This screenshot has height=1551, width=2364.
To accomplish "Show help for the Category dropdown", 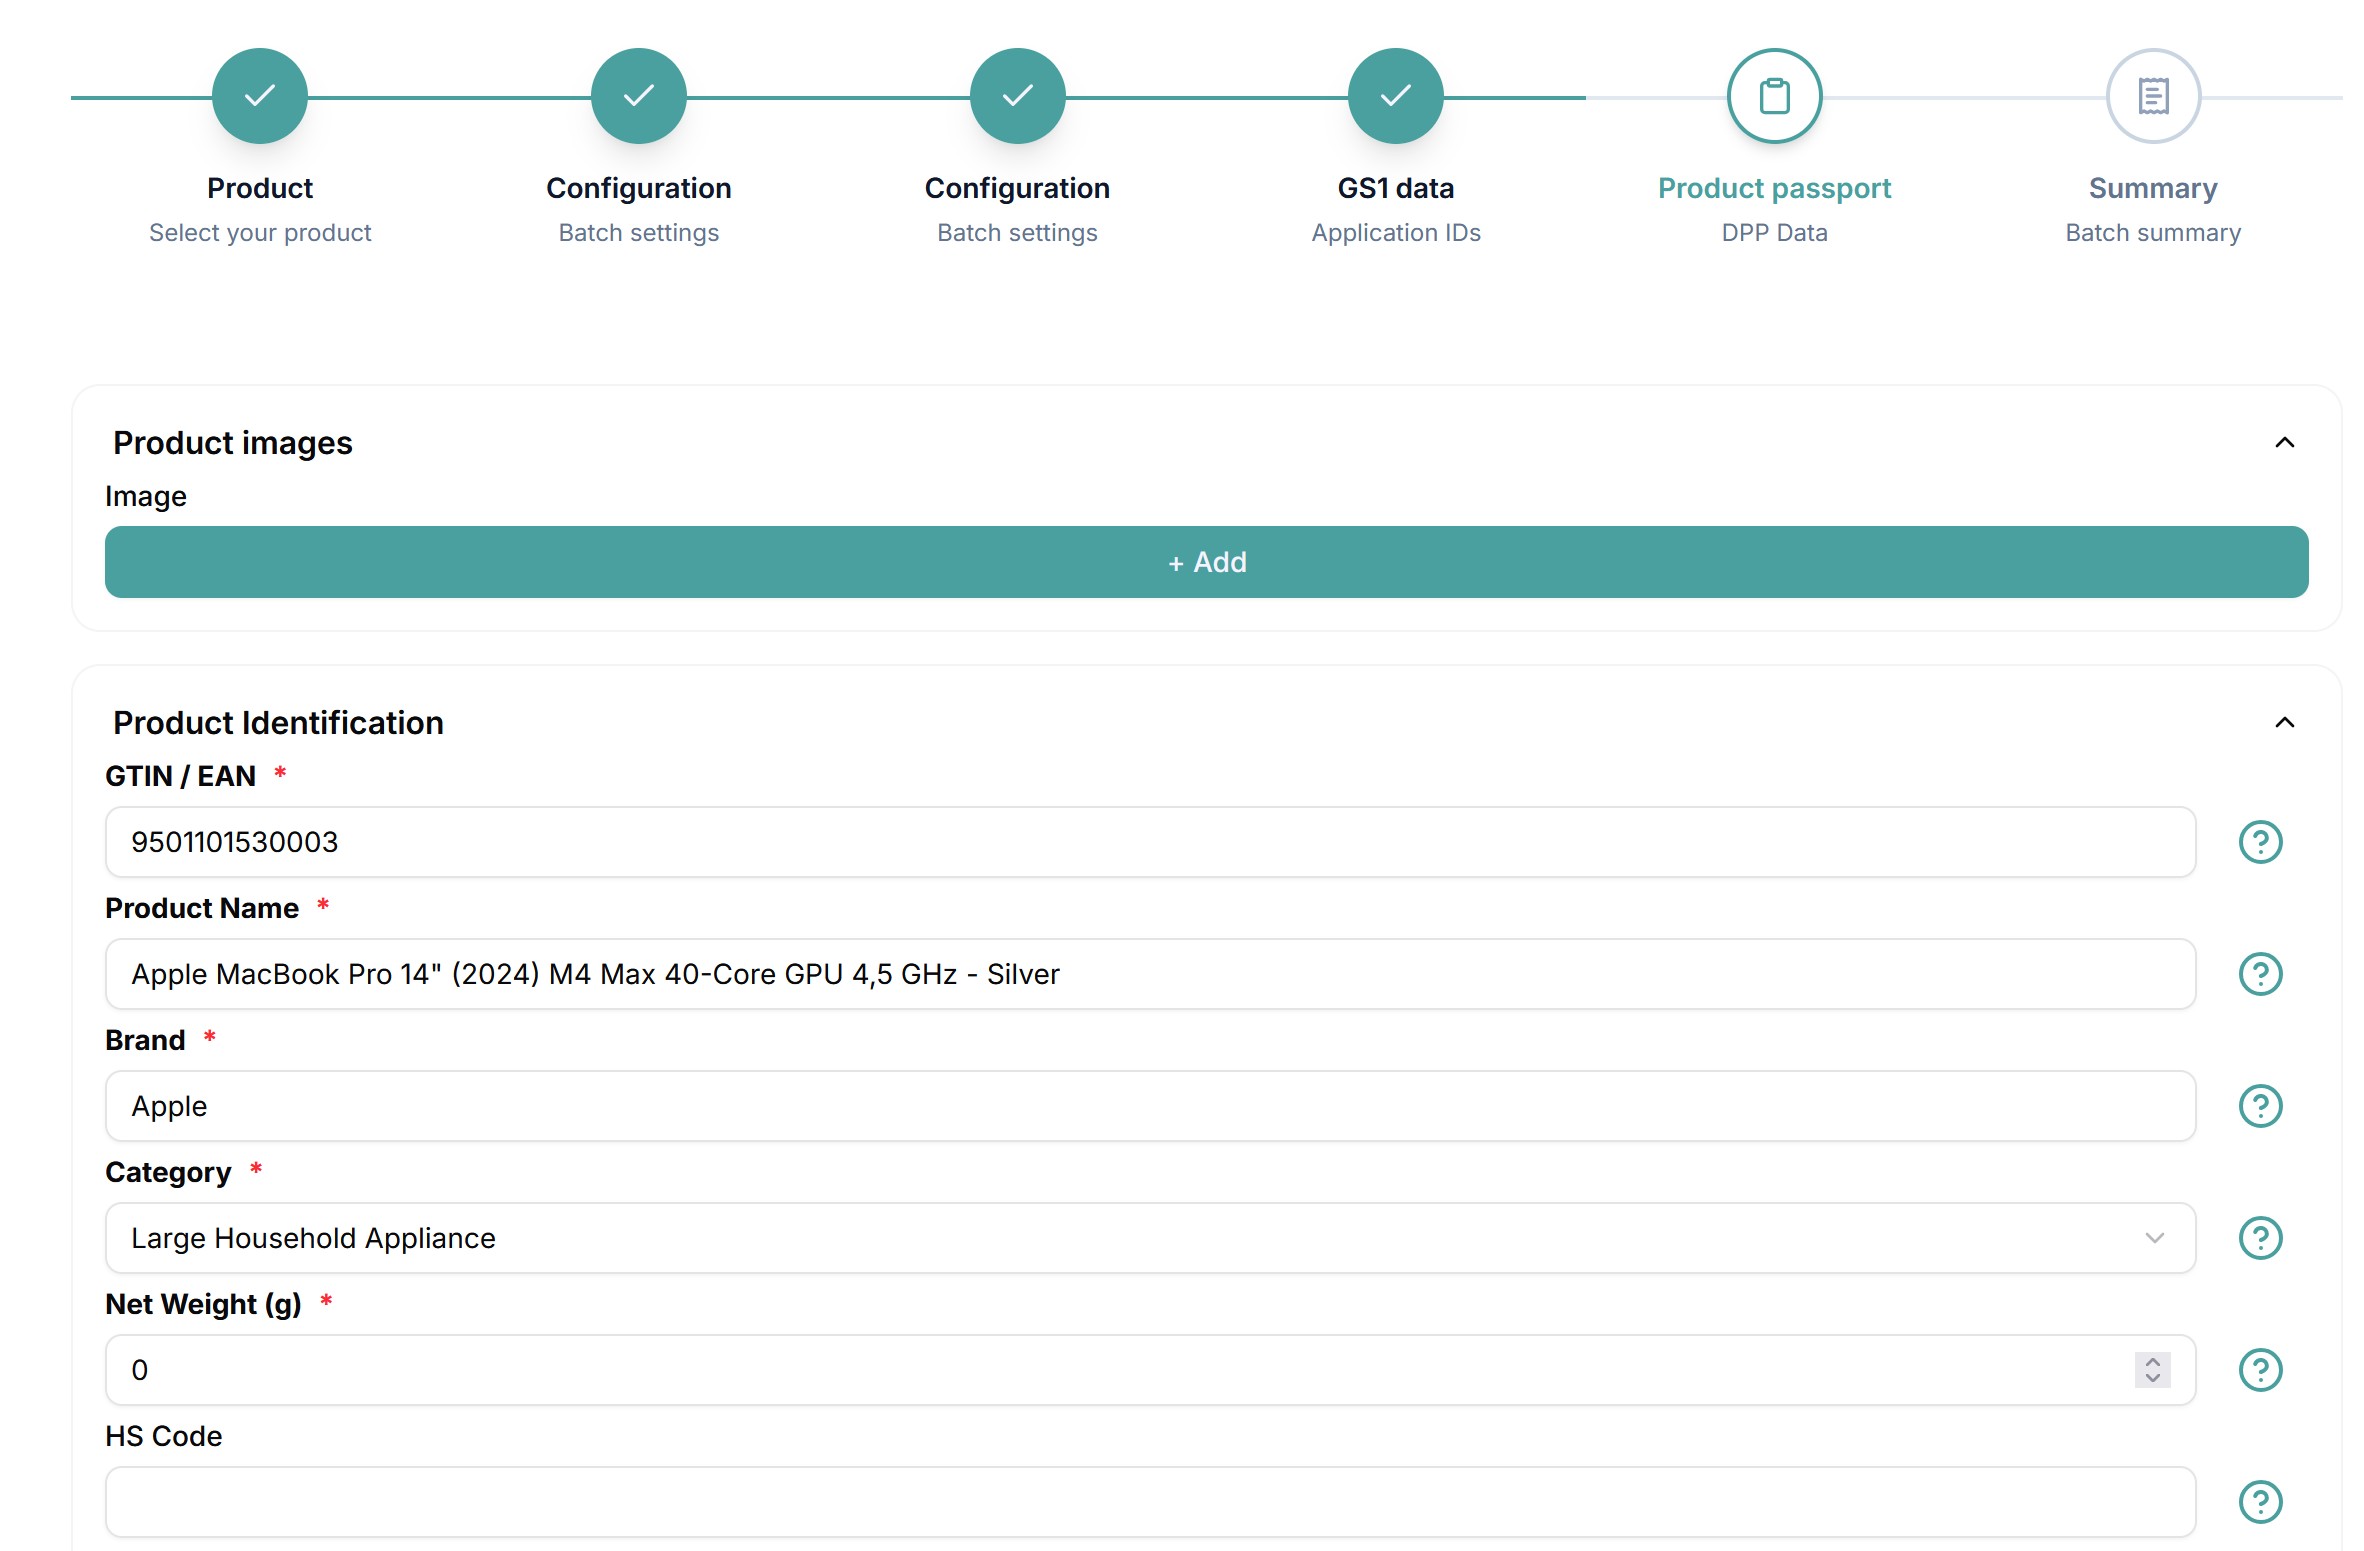I will click(2259, 1238).
